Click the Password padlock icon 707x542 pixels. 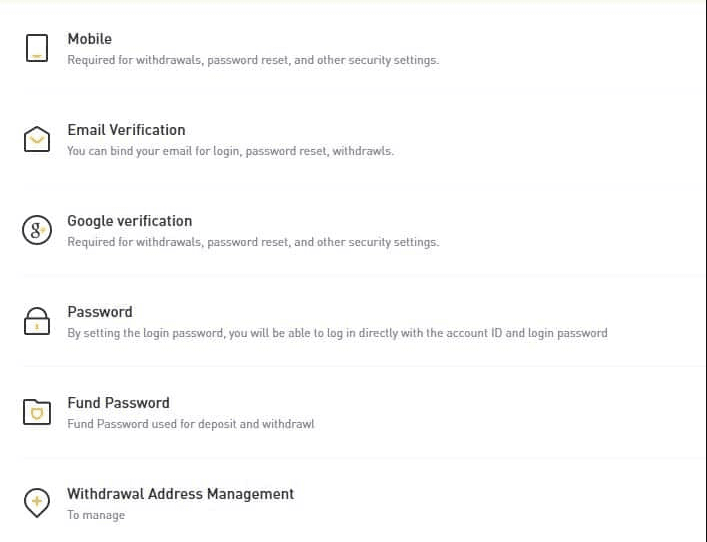click(36, 322)
